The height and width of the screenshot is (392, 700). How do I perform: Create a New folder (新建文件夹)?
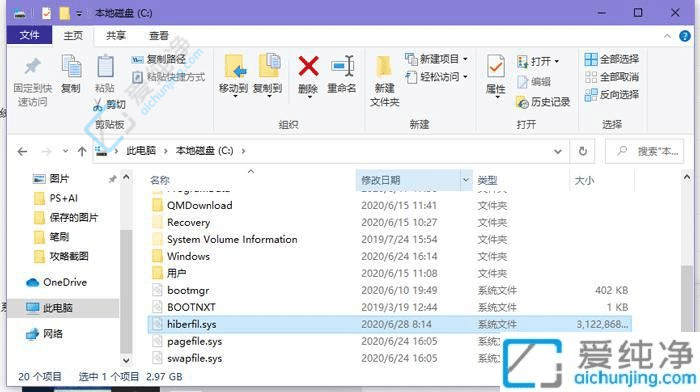384,80
